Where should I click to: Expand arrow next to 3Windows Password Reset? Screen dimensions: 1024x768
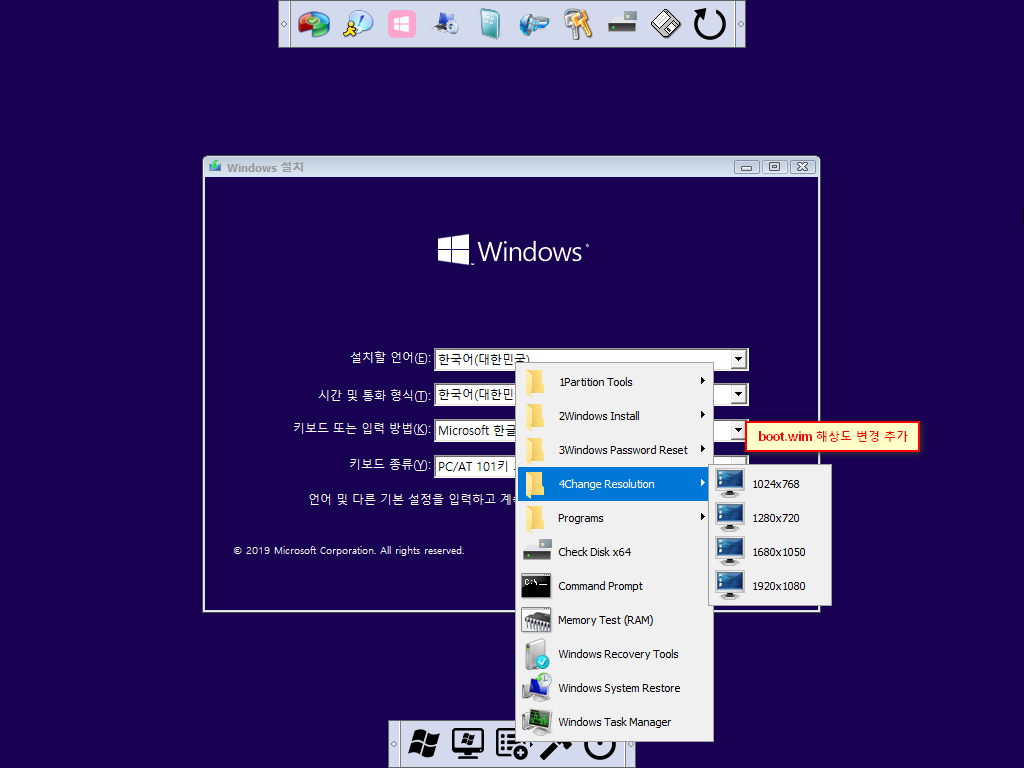point(703,449)
